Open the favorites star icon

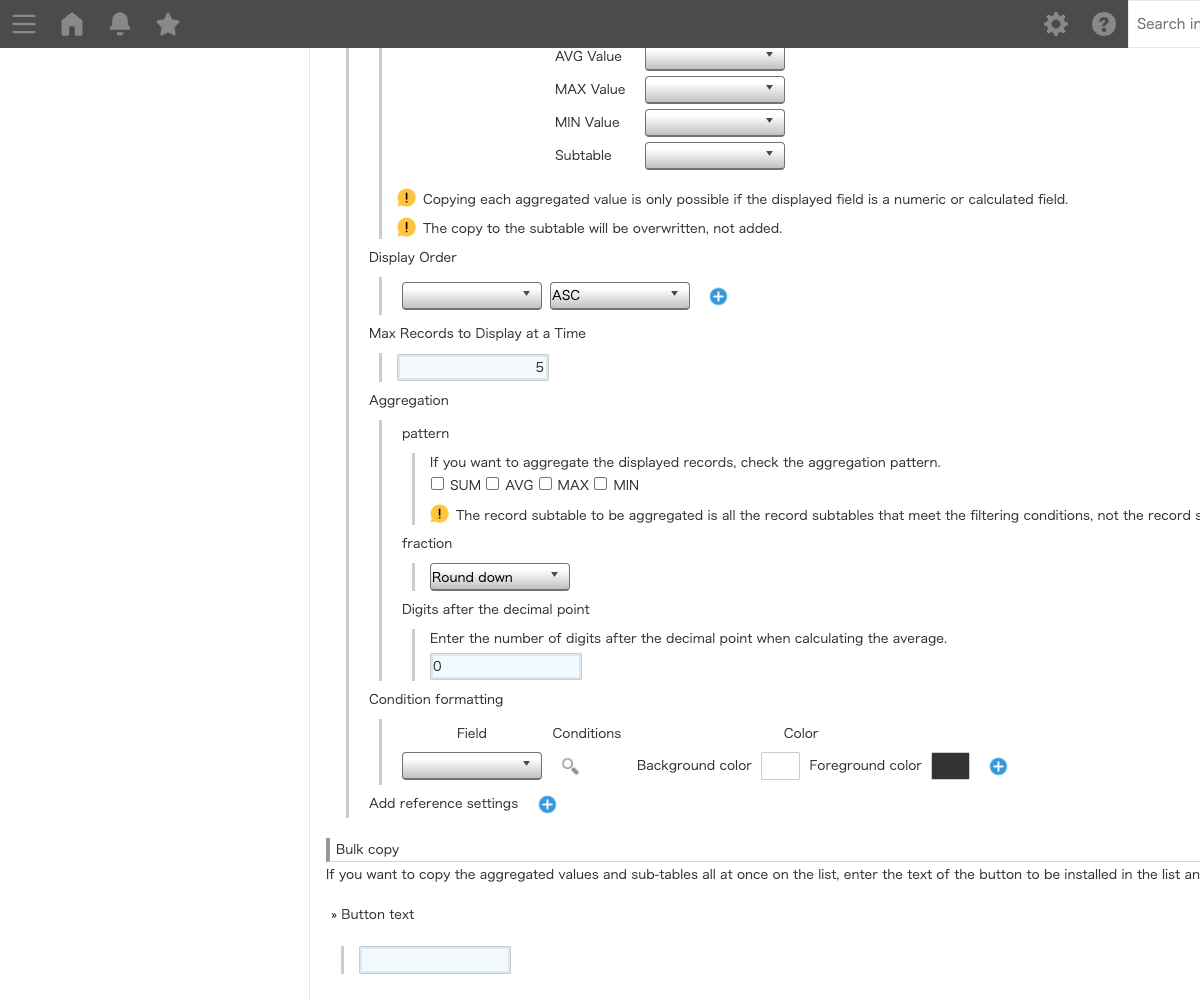(x=168, y=24)
